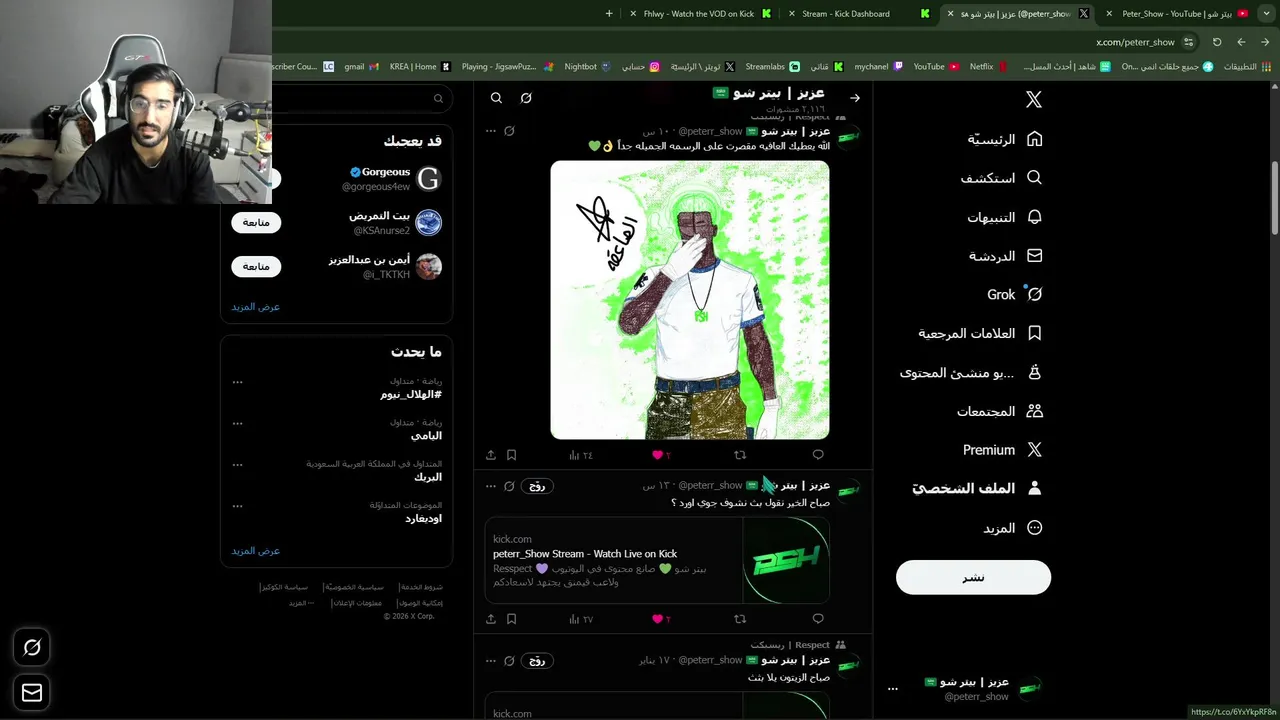Click the x.com/peterr_show address bar

point(1135,42)
